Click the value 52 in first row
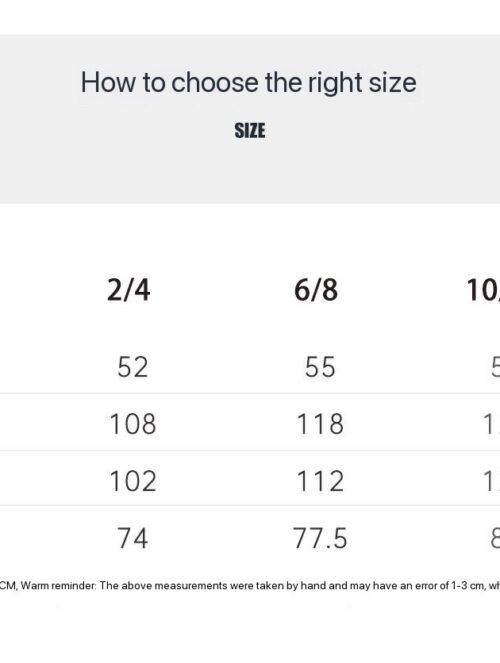Screen dimensions: 500x663 pyautogui.click(x=133, y=367)
